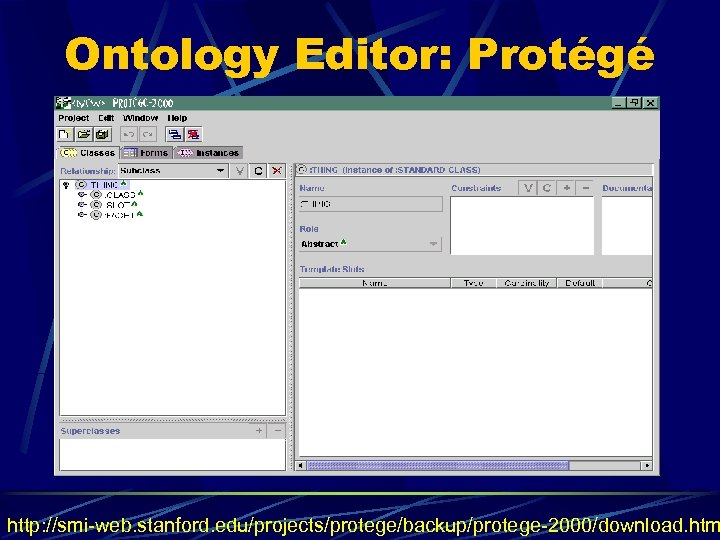Click the Constraints add plus button
The image size is (720, 540).
[567, 188]
